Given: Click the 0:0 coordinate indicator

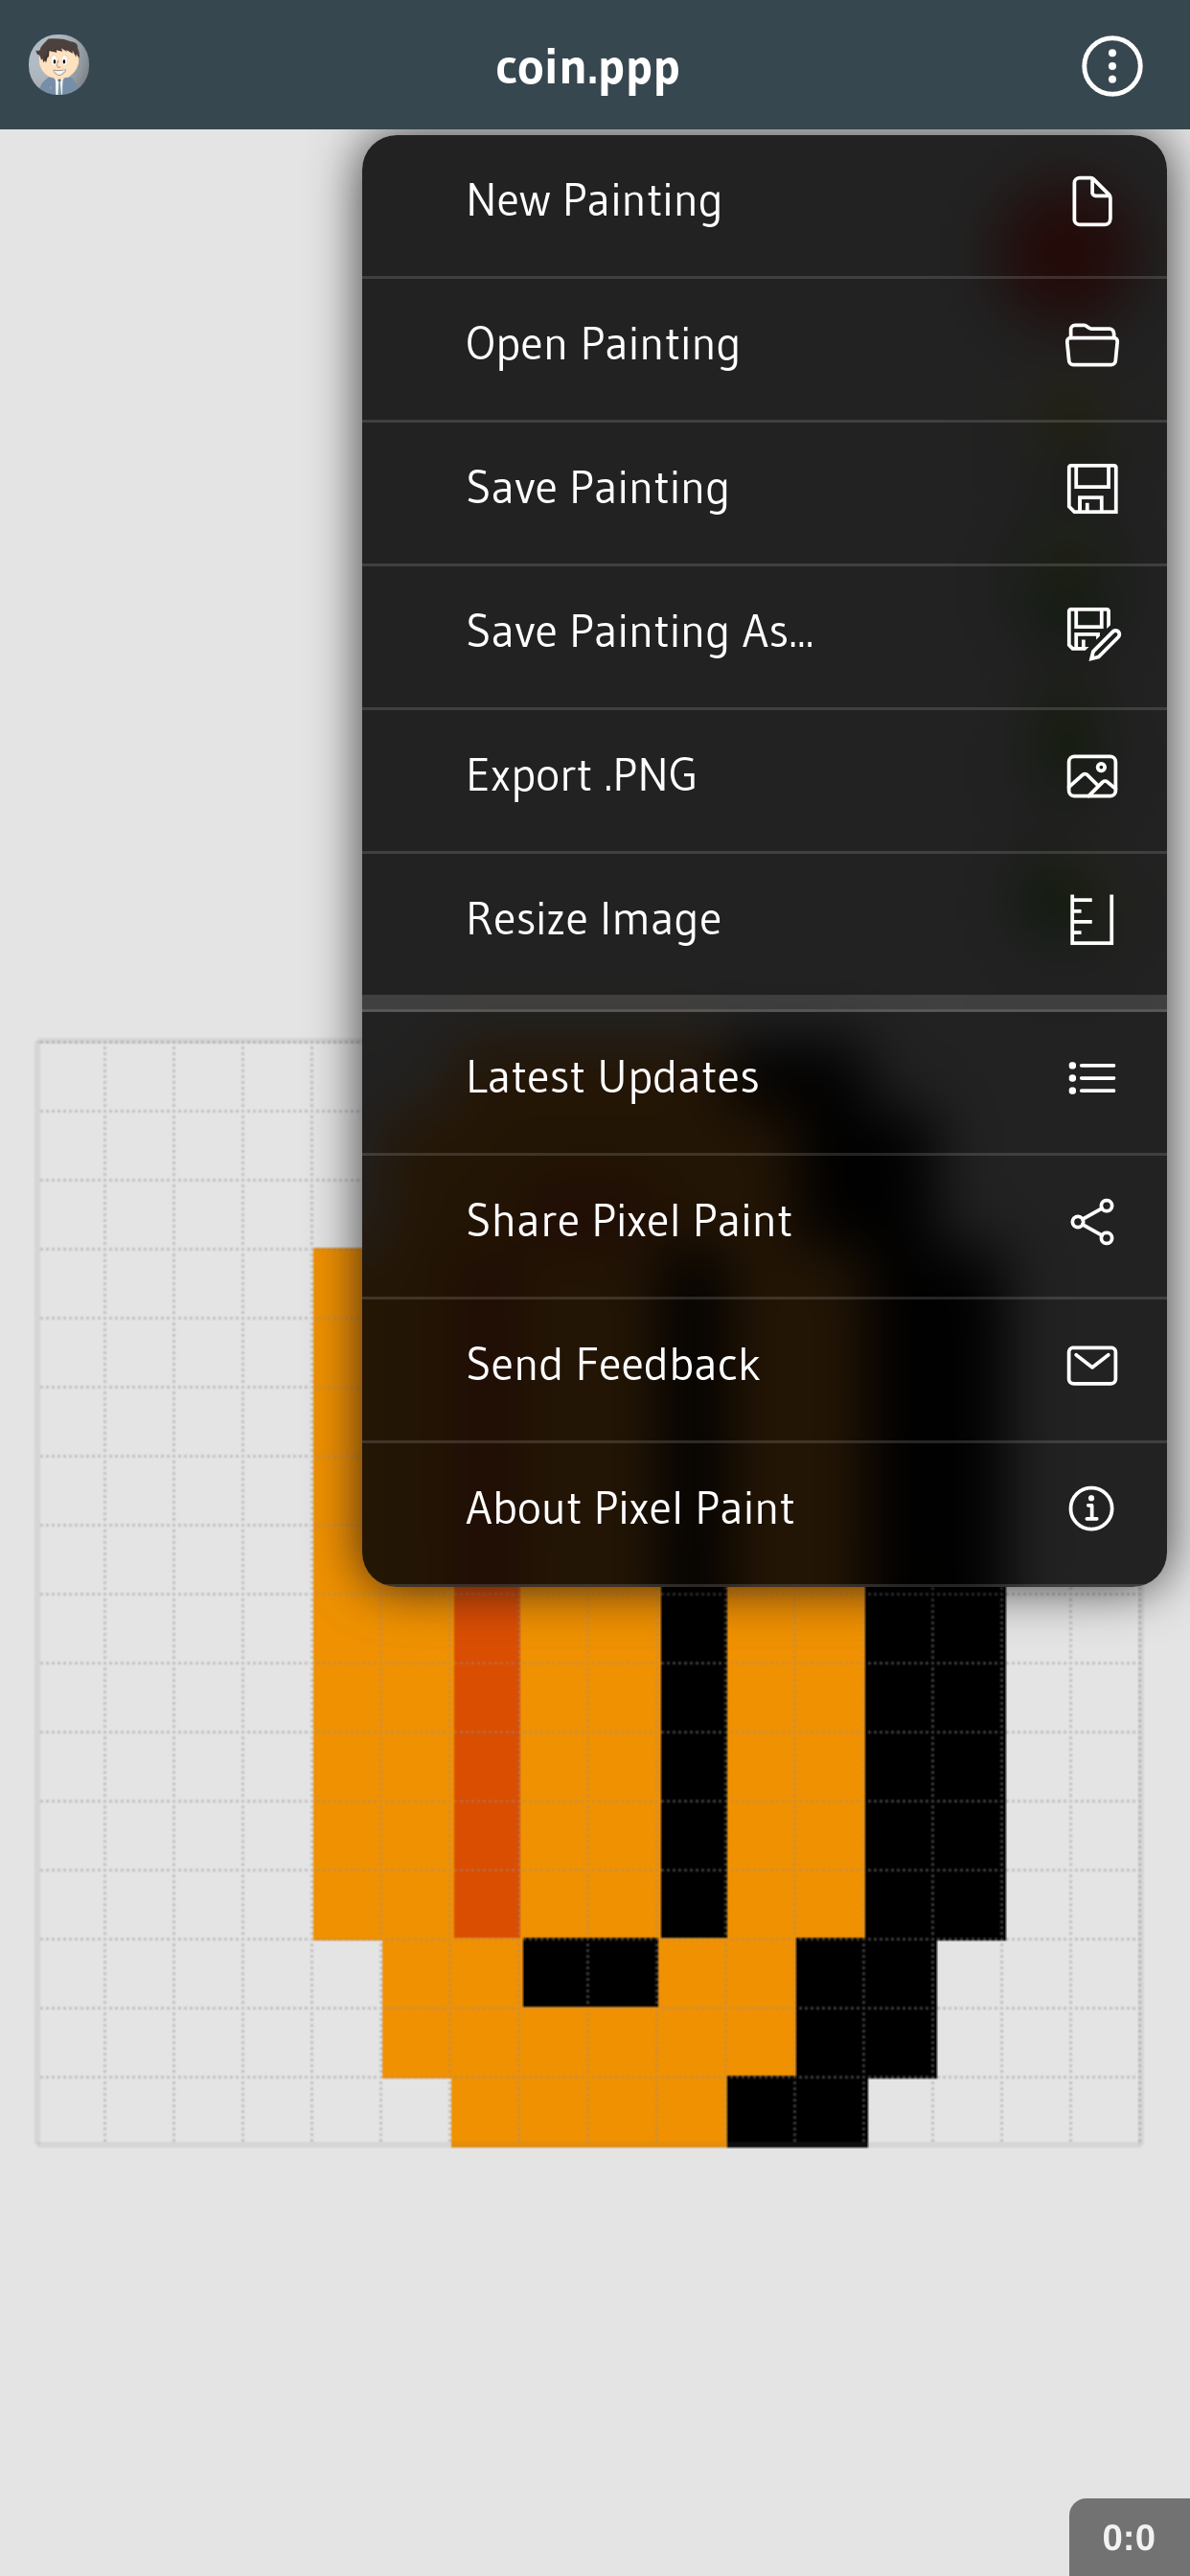Looking at the screenshot, I should pos(1128,2537).
